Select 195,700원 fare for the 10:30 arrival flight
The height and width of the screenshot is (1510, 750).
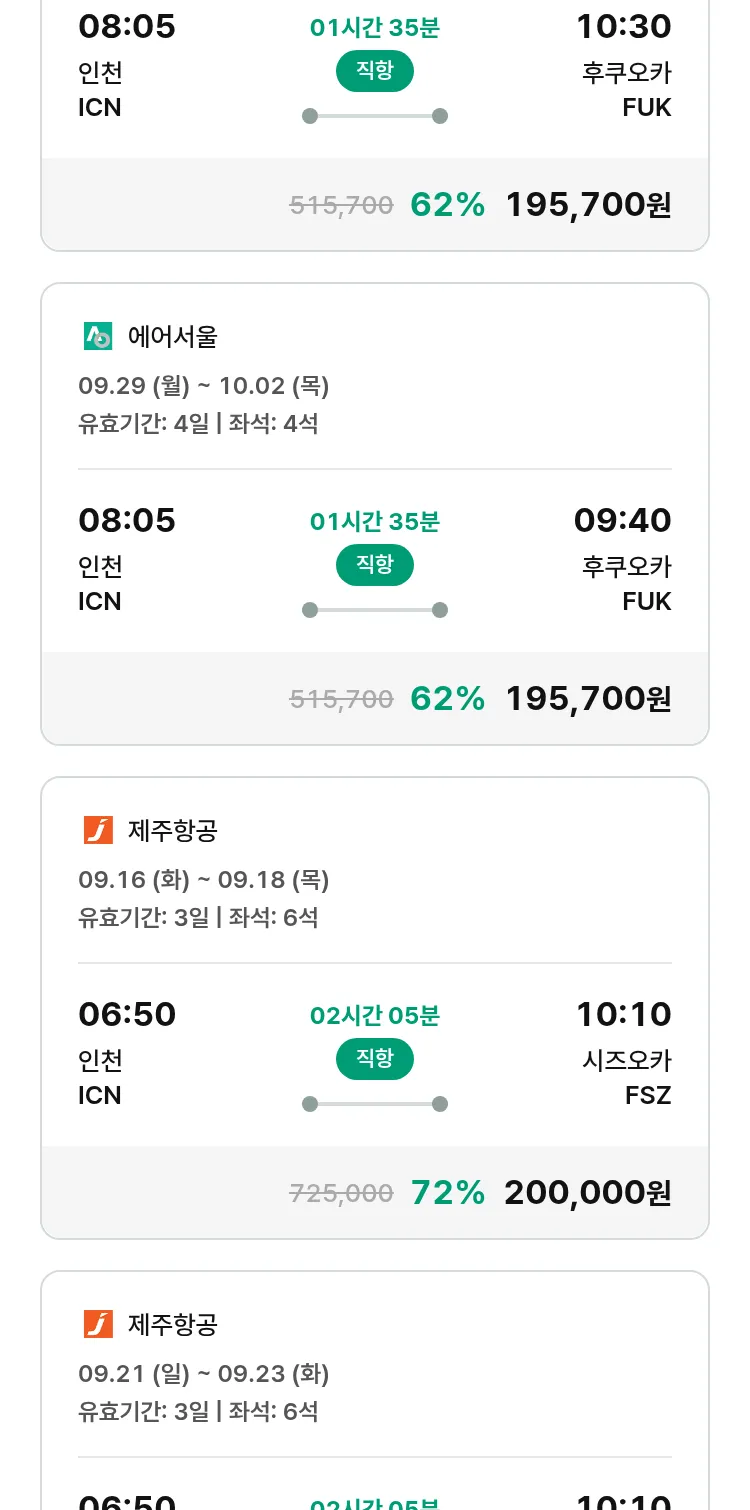point(587,204)
